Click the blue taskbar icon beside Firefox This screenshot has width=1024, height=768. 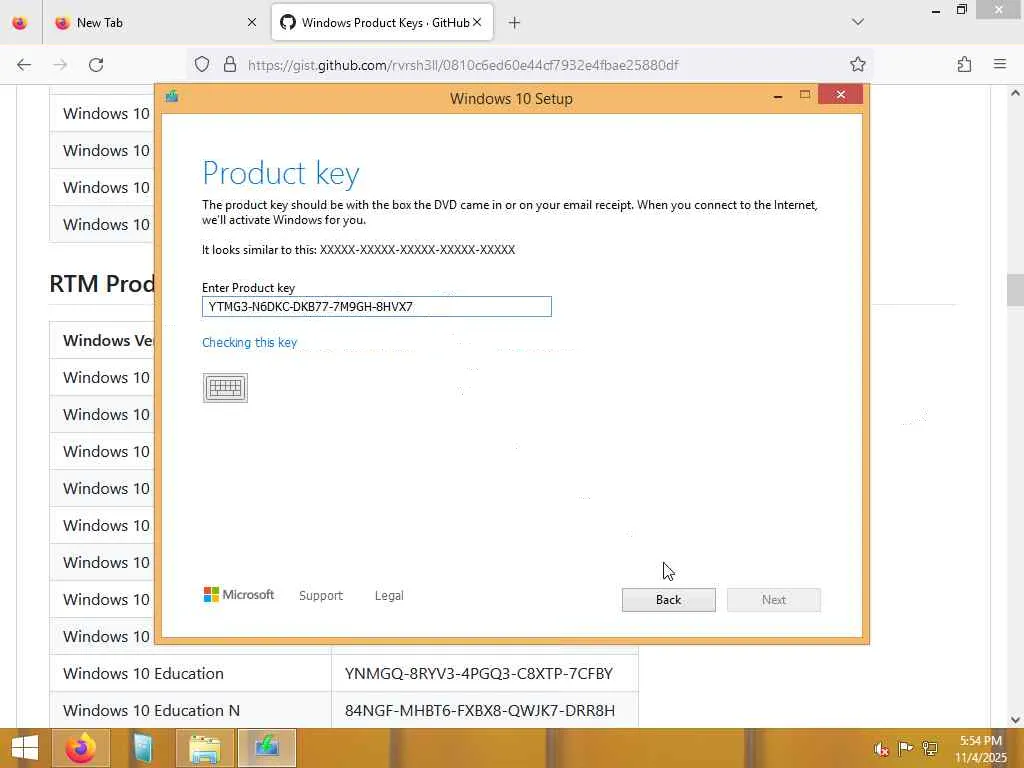pyautogui.click(x=143, y=748)
